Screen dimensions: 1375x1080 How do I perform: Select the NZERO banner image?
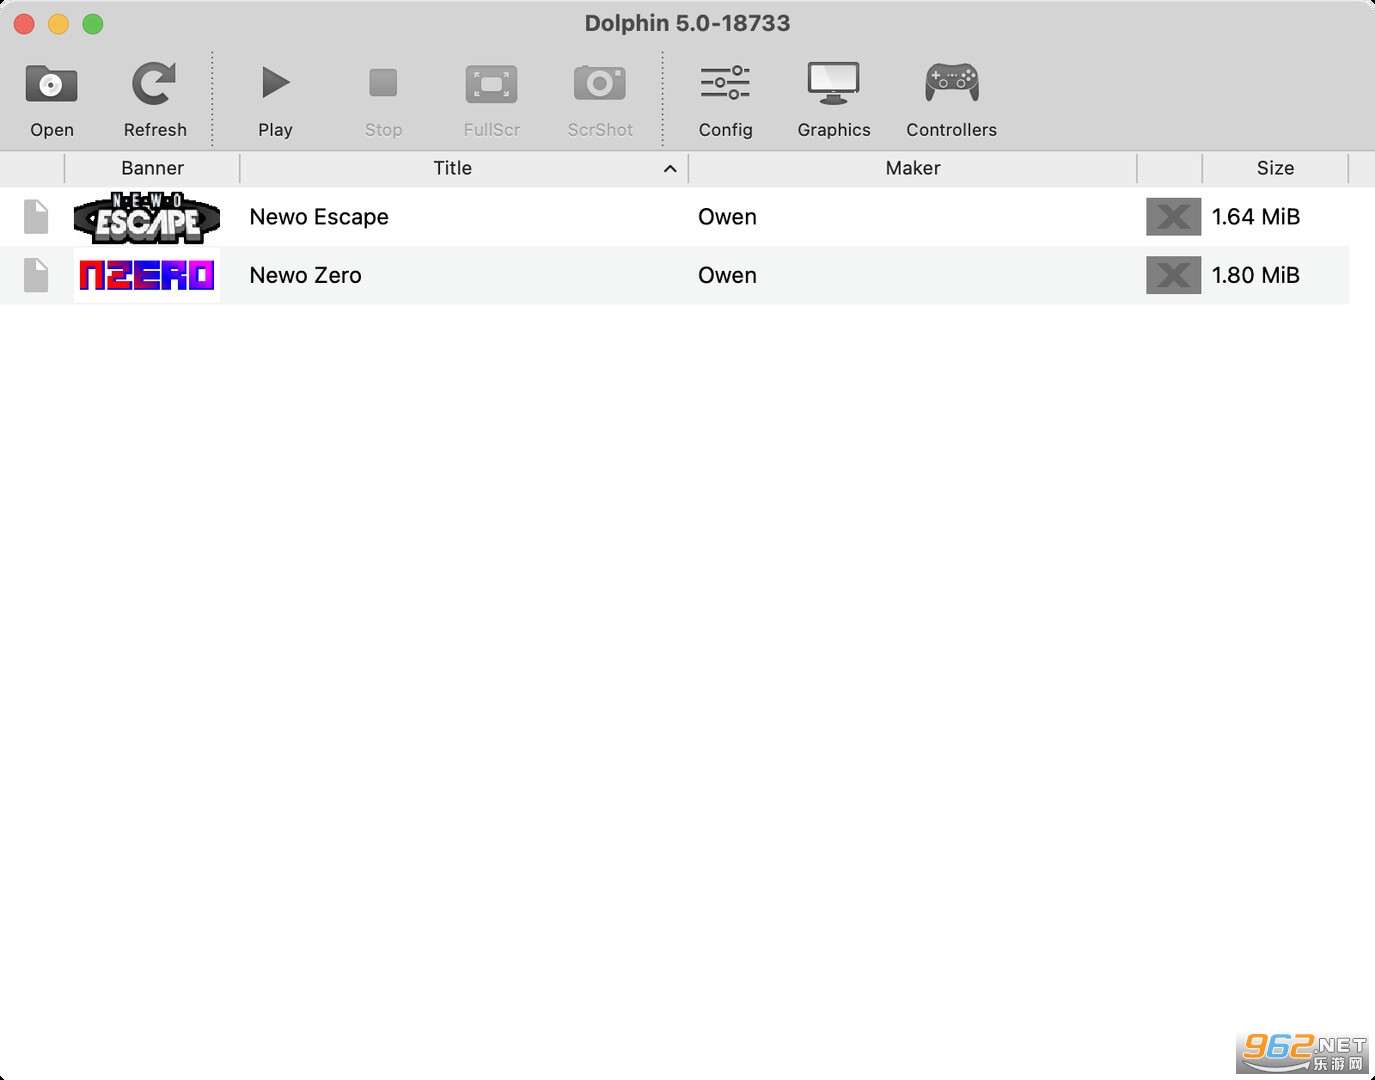click(147, 275)
